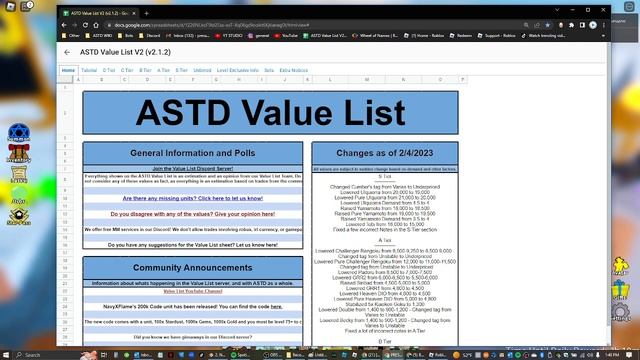640x360 pixels.
Task: Open Chrome three-dot menu
Action: point(604,25)
